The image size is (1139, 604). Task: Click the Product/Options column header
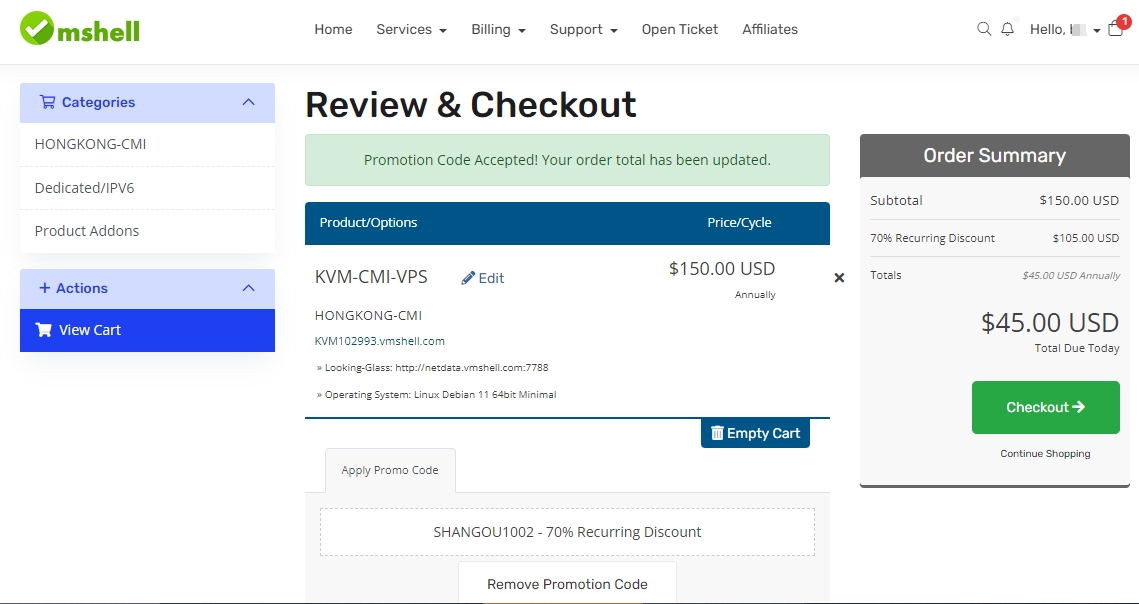click(x=368, y=222)
